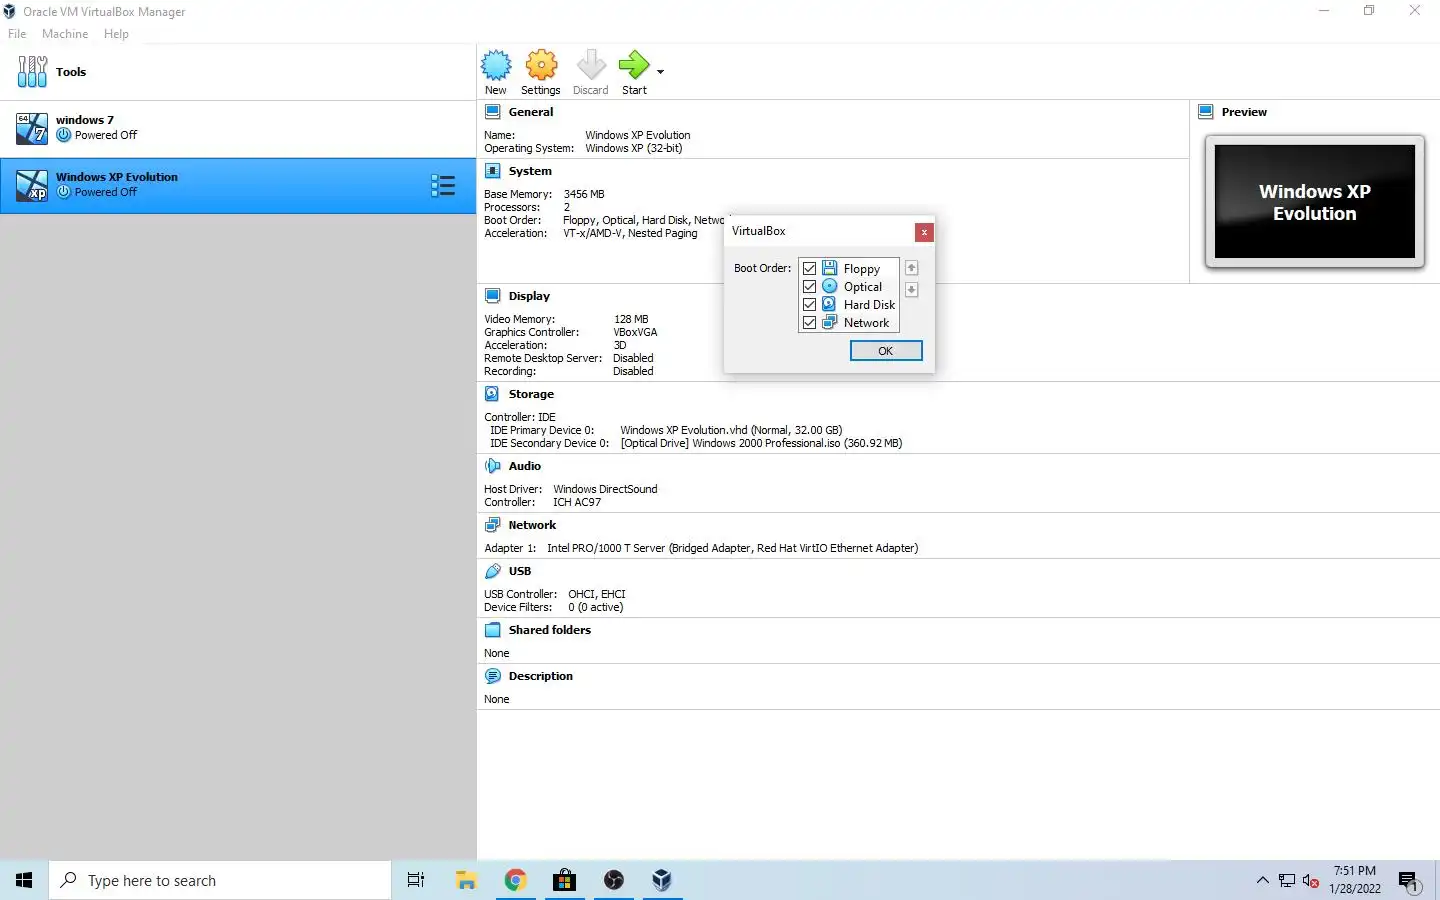Screen dimensions: 1440x900
Task: Click the Windows XP Evolution preview thumbnail
Action: coord(1315,202)
